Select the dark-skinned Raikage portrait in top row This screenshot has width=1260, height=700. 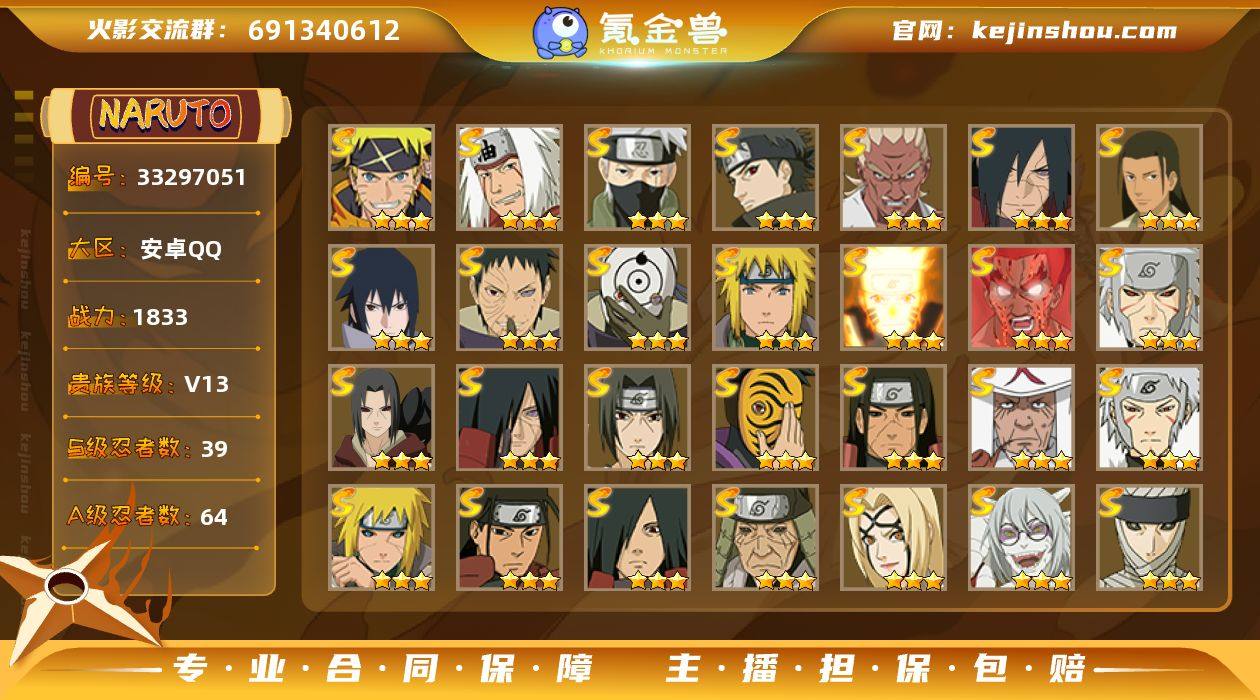[893, 177]
